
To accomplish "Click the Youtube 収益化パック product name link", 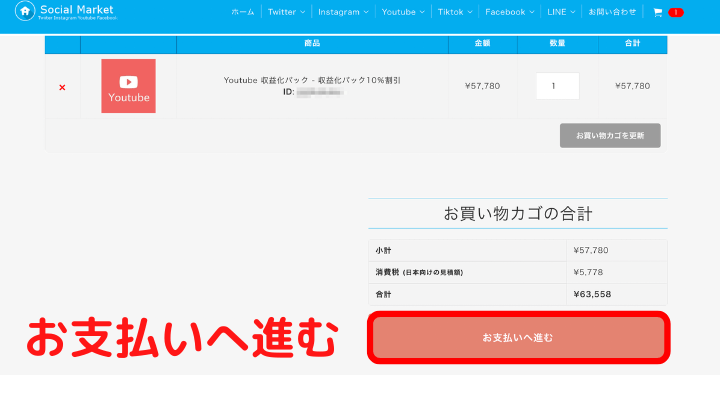I will pos(312,80).
